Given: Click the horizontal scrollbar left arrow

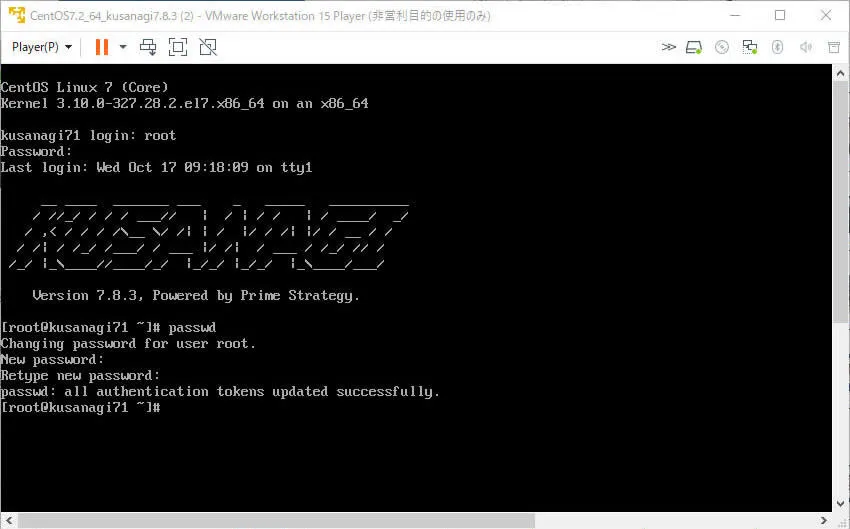Looking at the screenshot, I should [x=9, y=520].
